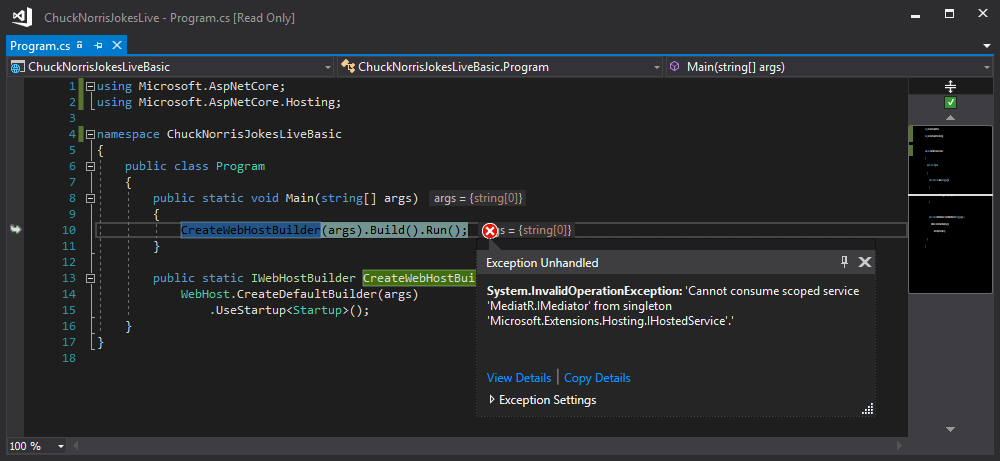
Task: Collapse the namespace ChuckNorrisJokesLiveBasic region
Action: coord(89,134)
